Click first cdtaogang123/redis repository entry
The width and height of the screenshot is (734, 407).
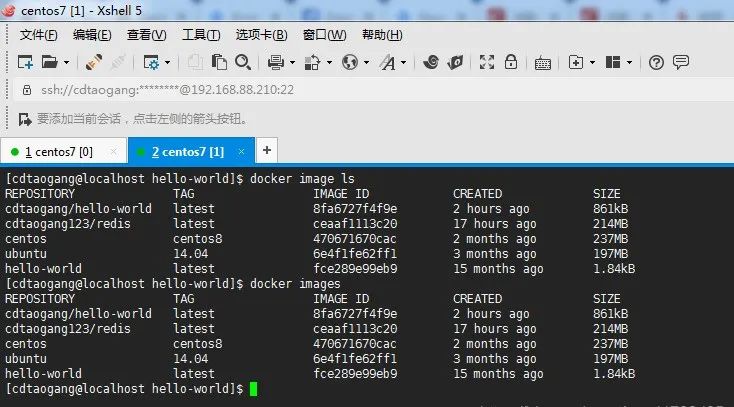click(68, 224)
